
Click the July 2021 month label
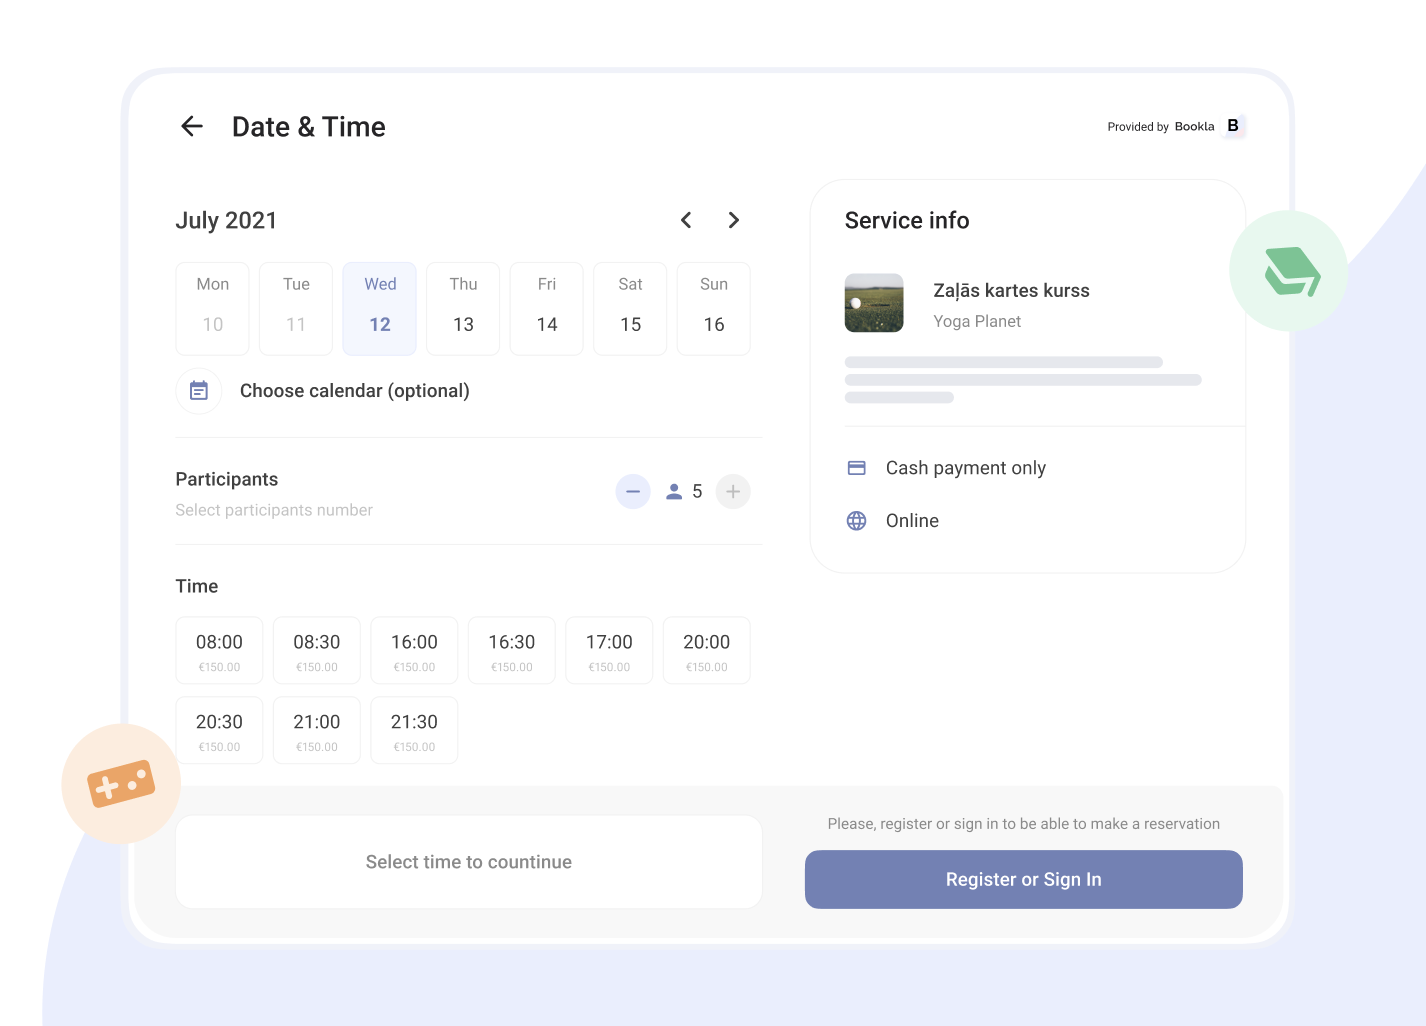[226, 220]
